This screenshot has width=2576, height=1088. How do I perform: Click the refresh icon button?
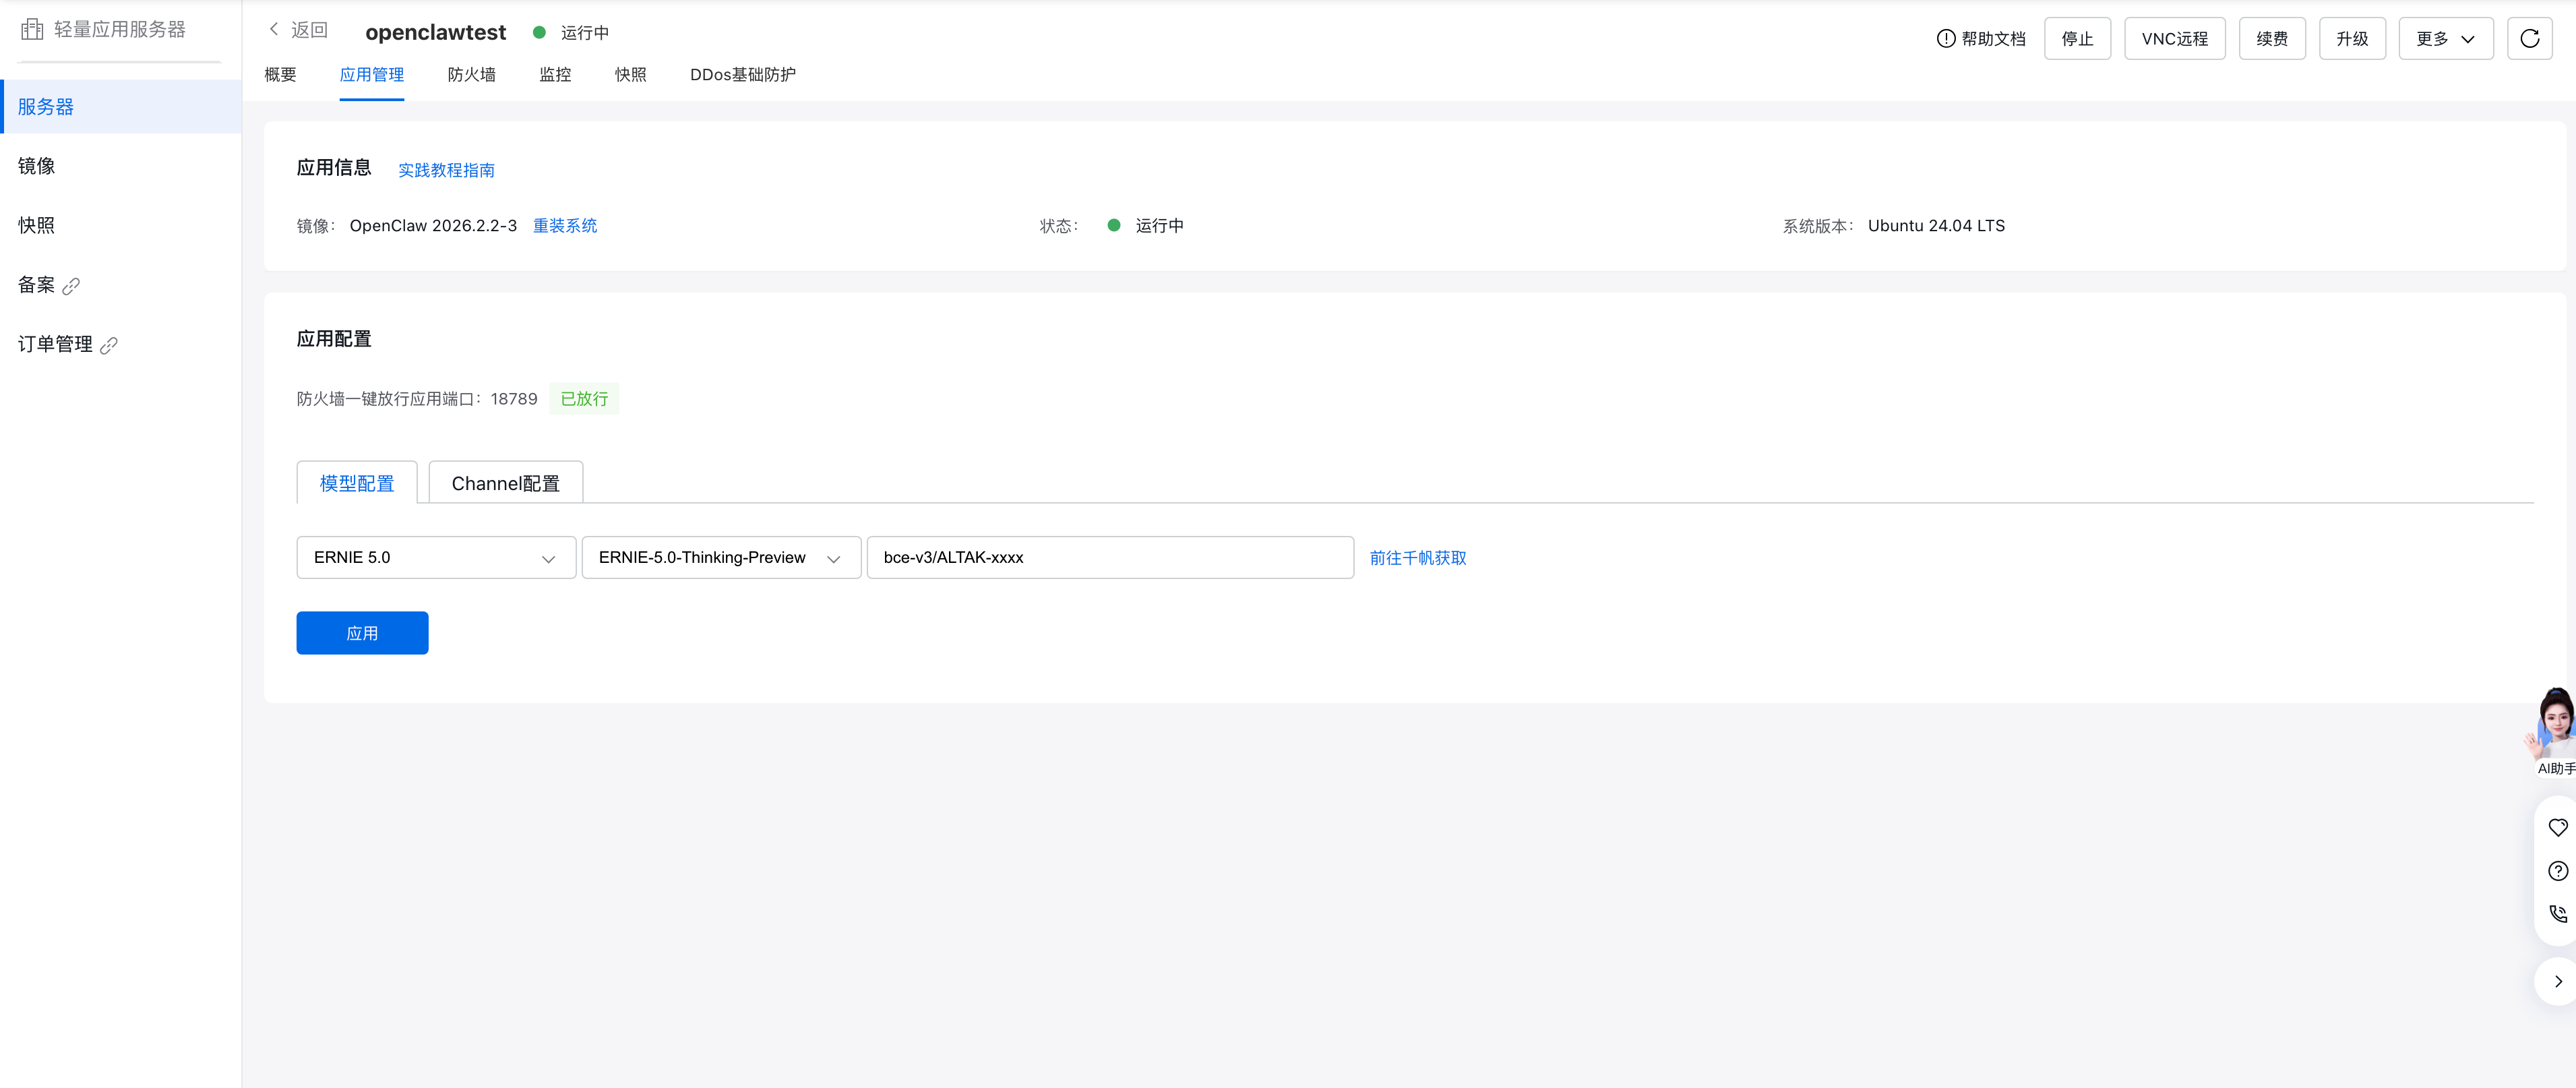[2529, 39]
